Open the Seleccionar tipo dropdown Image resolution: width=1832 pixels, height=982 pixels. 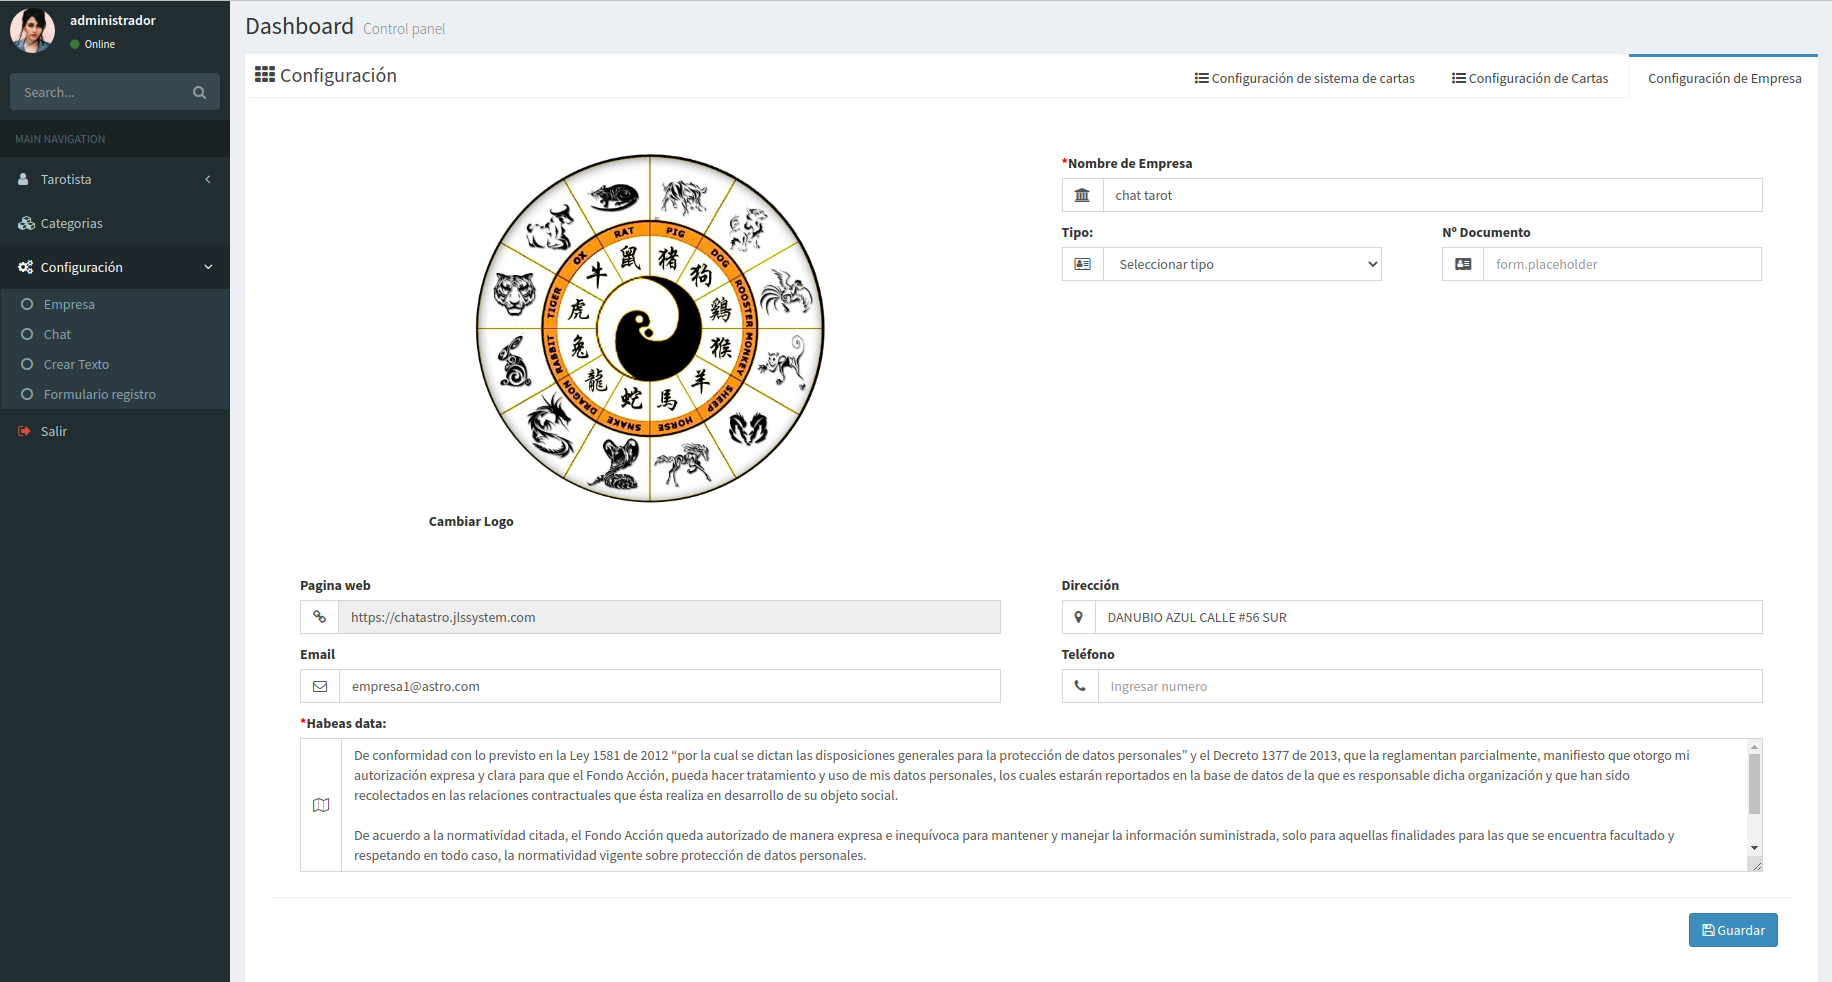pyautogui.click(x=1242, y=264)
